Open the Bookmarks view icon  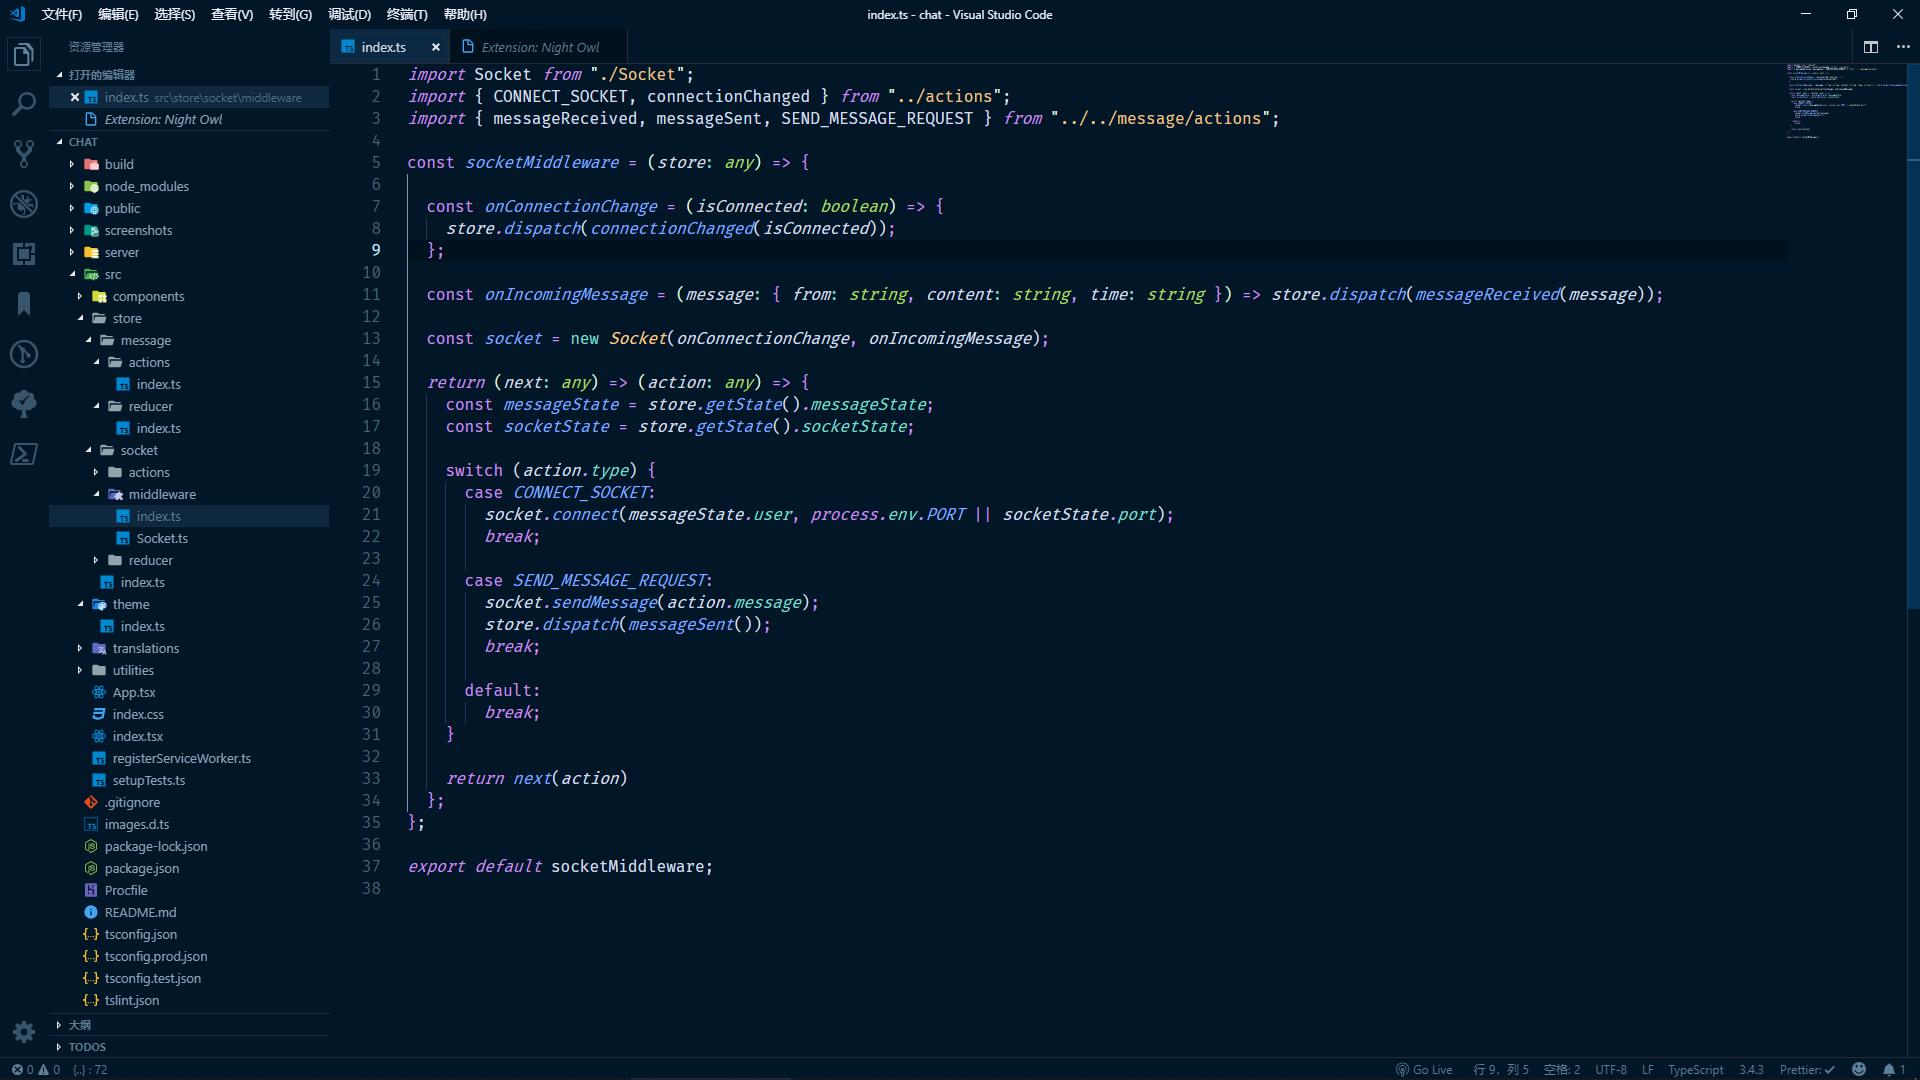[24, 304]
